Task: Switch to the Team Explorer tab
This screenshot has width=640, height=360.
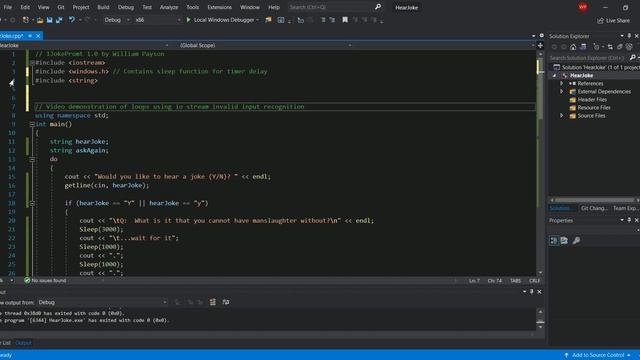Action: click(625, 208)
